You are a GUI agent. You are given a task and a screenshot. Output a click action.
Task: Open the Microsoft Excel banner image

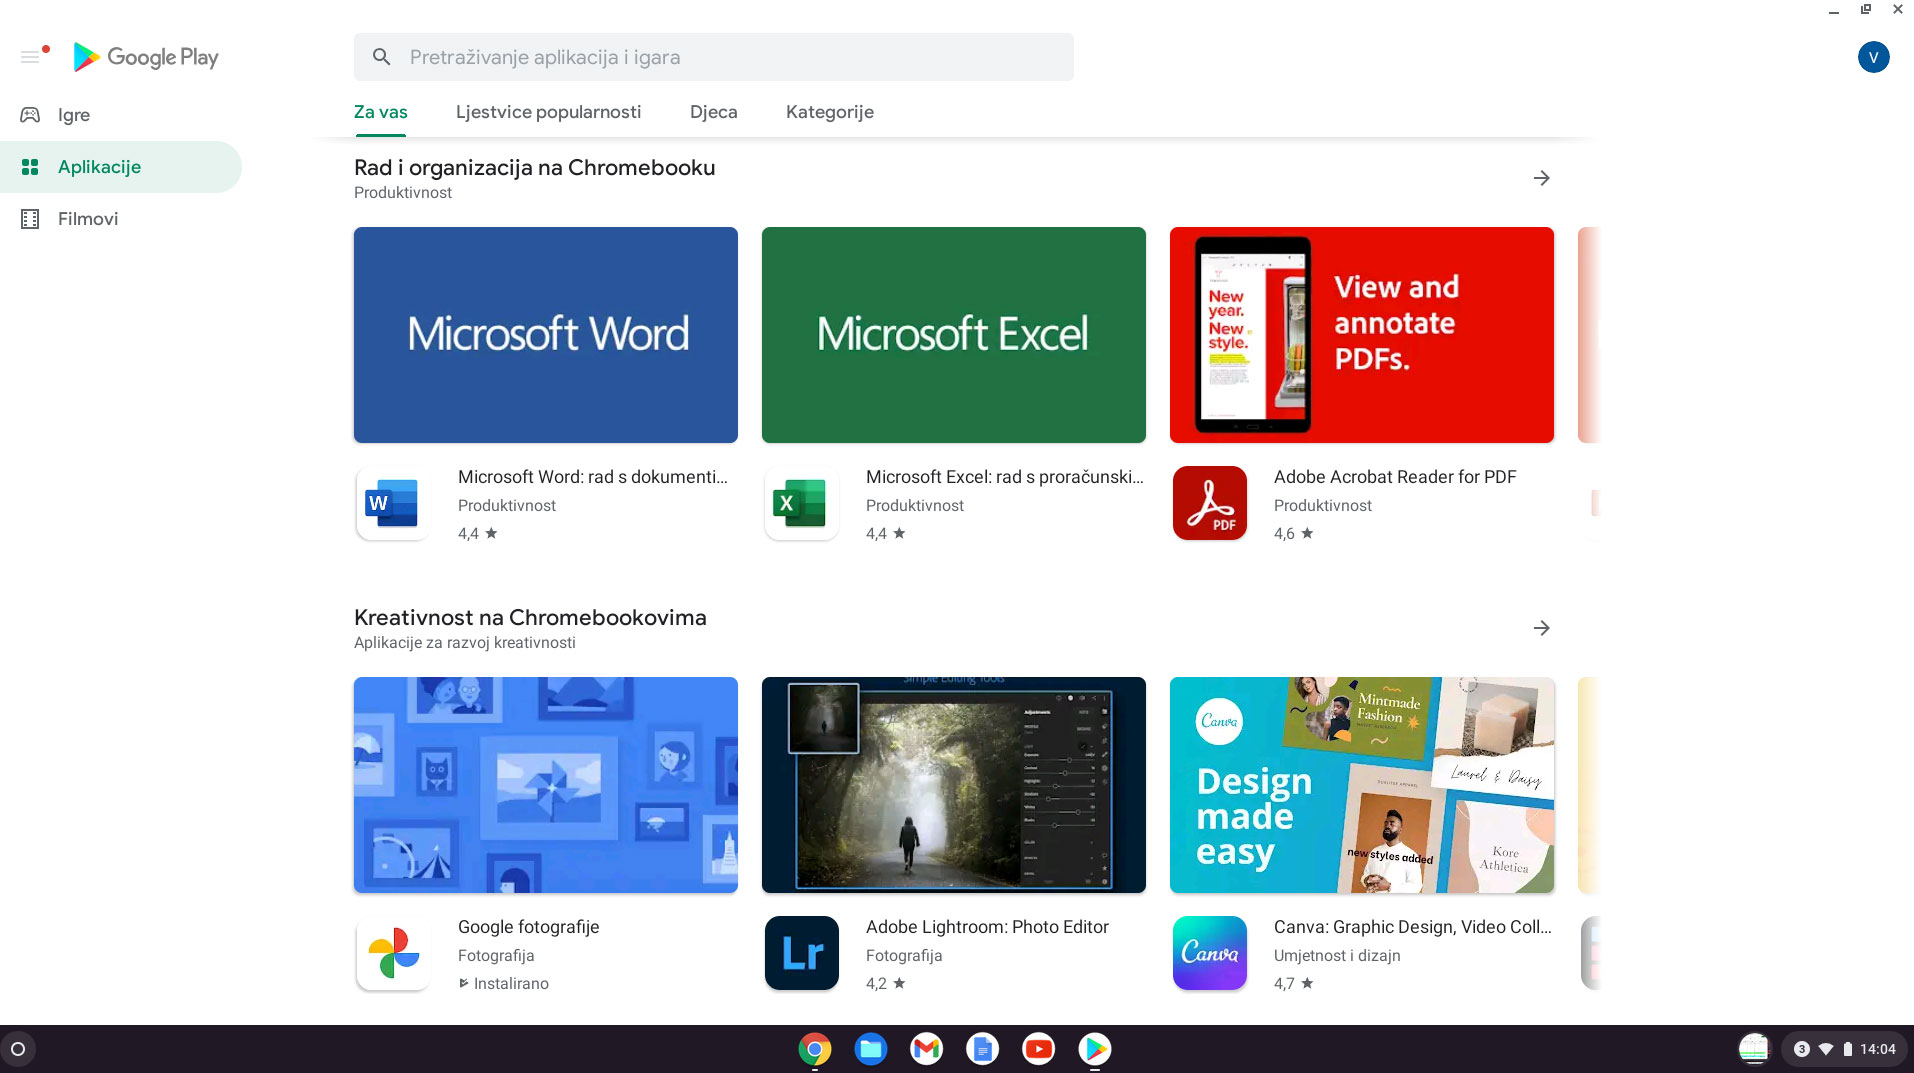pos(954,335)
